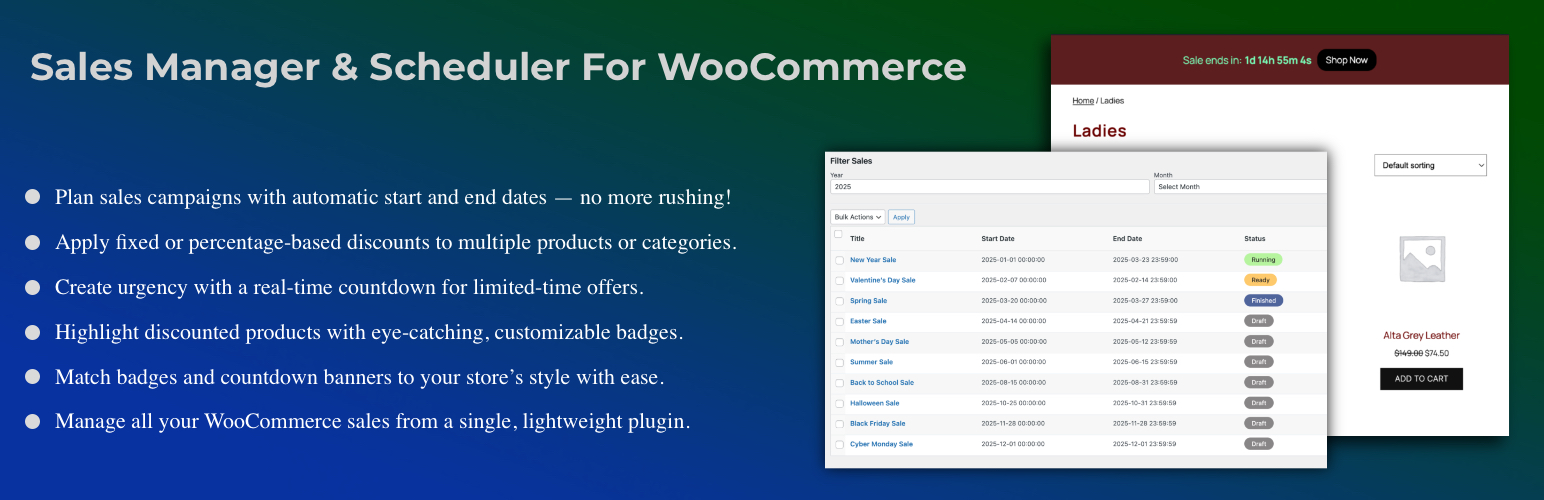This screenshot has height=500, width=1544.
Task: Open the Back to School Sale link
Action: (x=882, y=383)
